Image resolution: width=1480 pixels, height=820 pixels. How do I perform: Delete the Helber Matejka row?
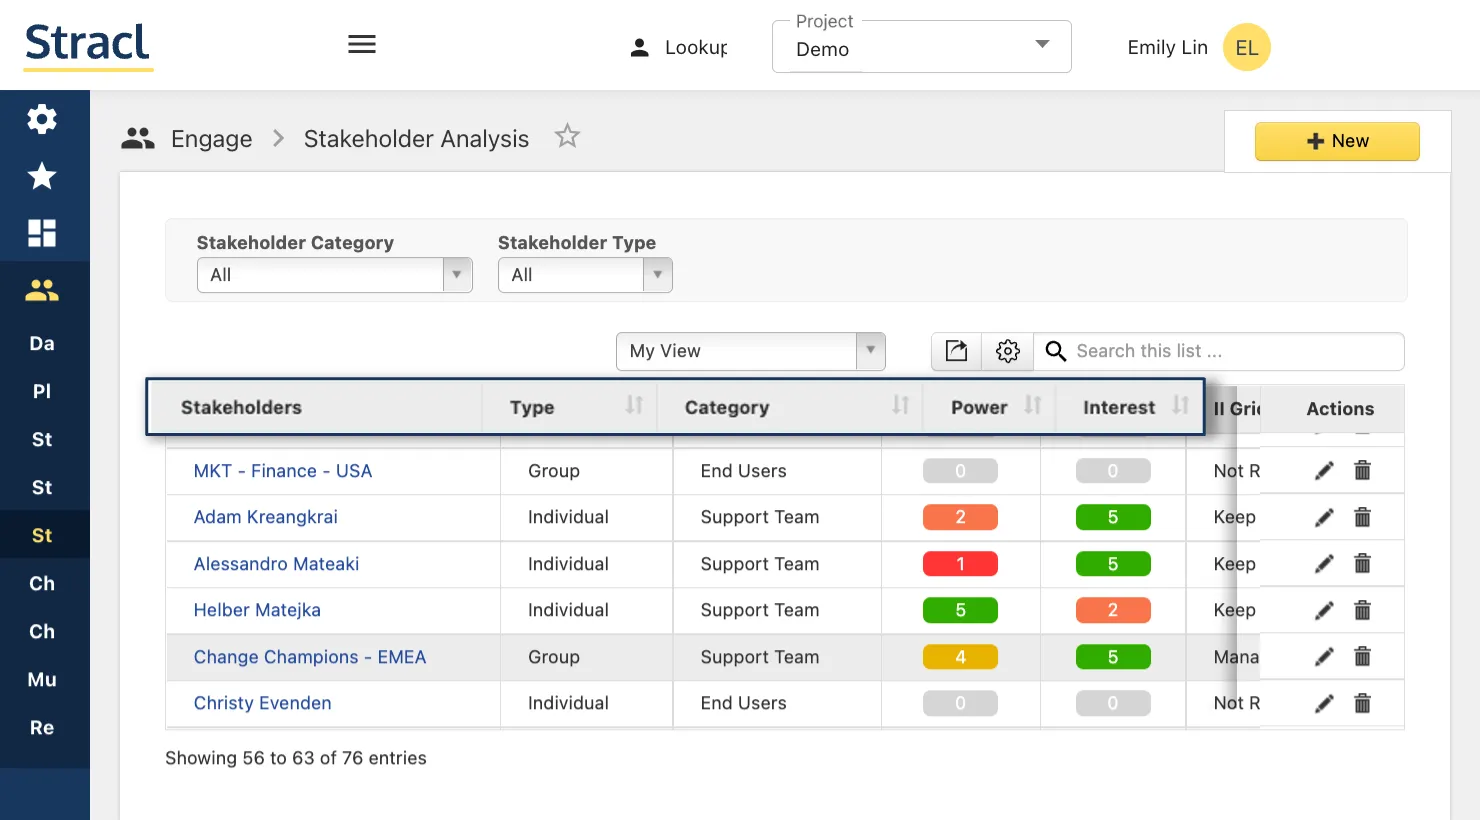pos(1362,610)
